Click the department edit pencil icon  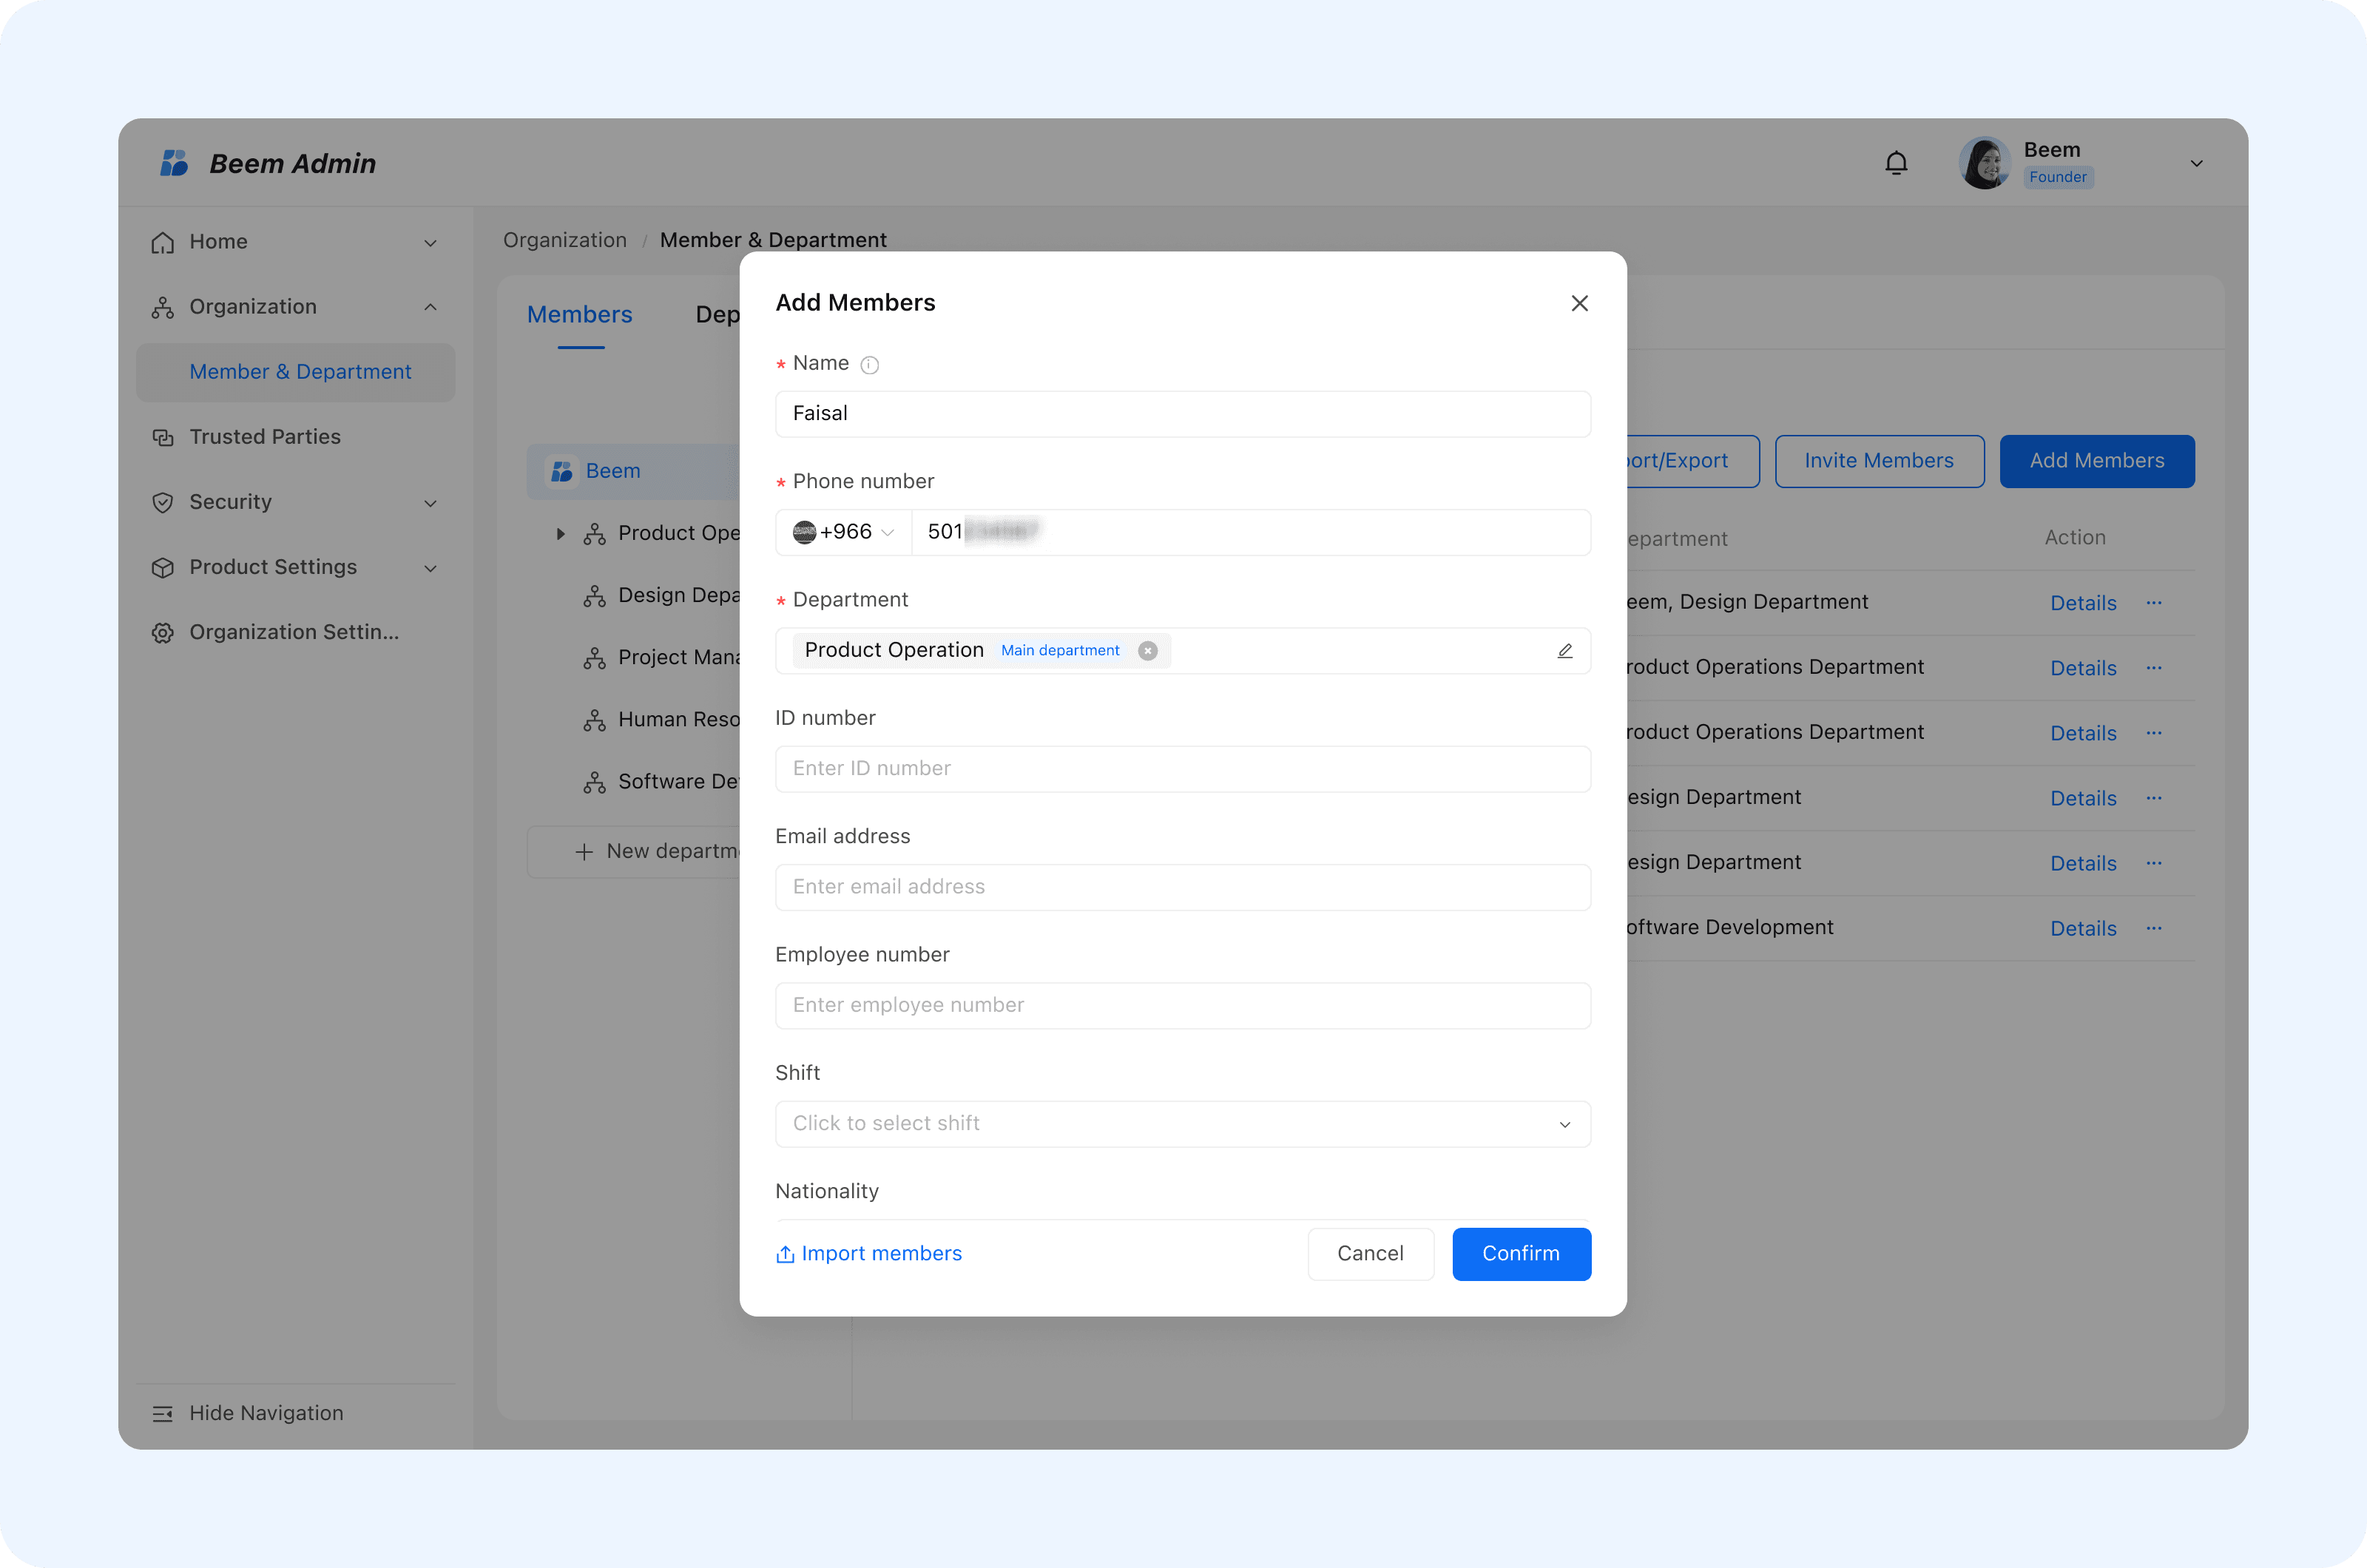(x=1564, y=651)
